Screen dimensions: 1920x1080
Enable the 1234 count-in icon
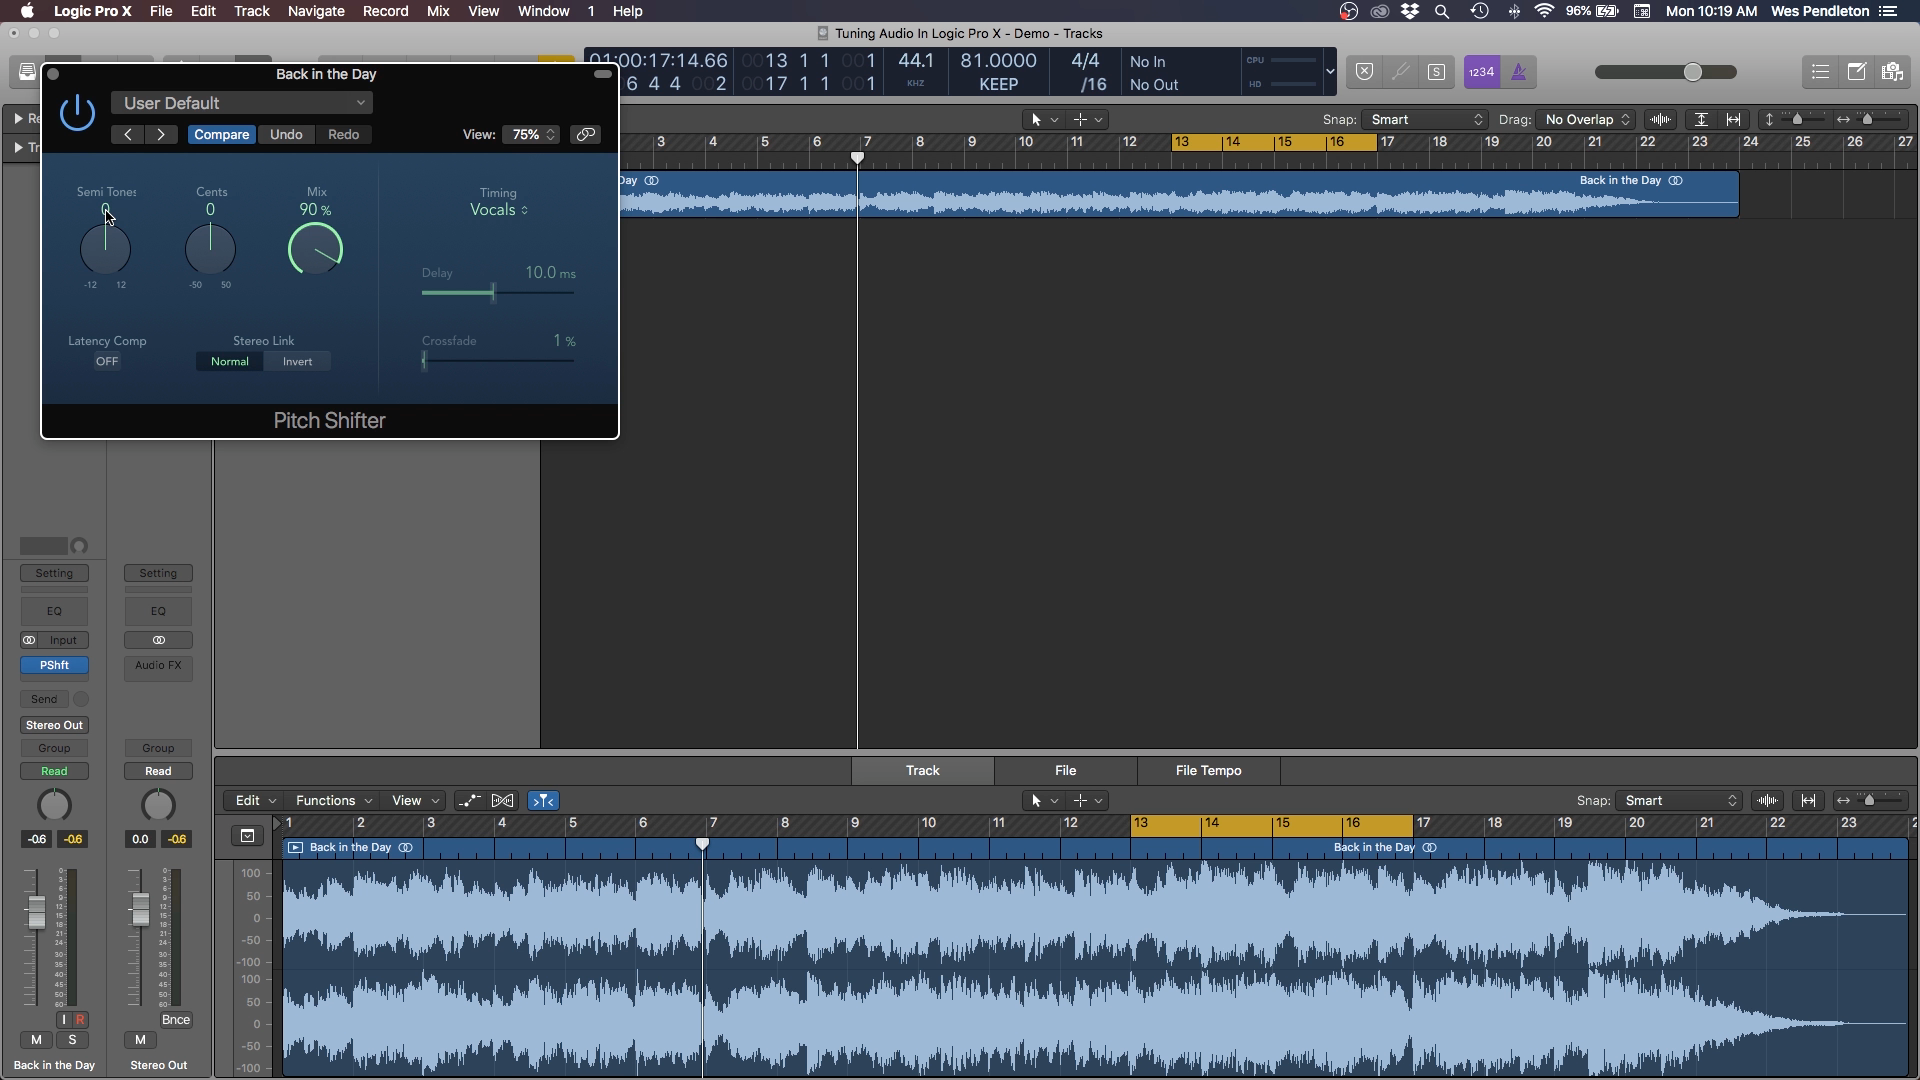click(1481, 71)
